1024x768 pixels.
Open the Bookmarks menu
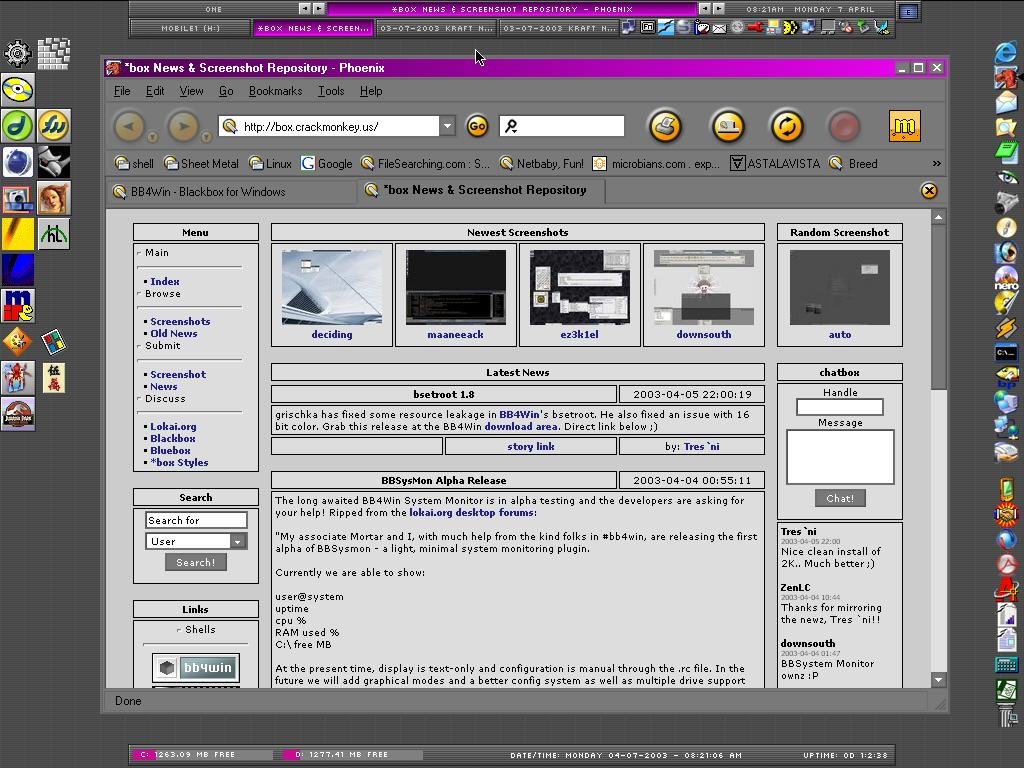[x=276, y=91]
